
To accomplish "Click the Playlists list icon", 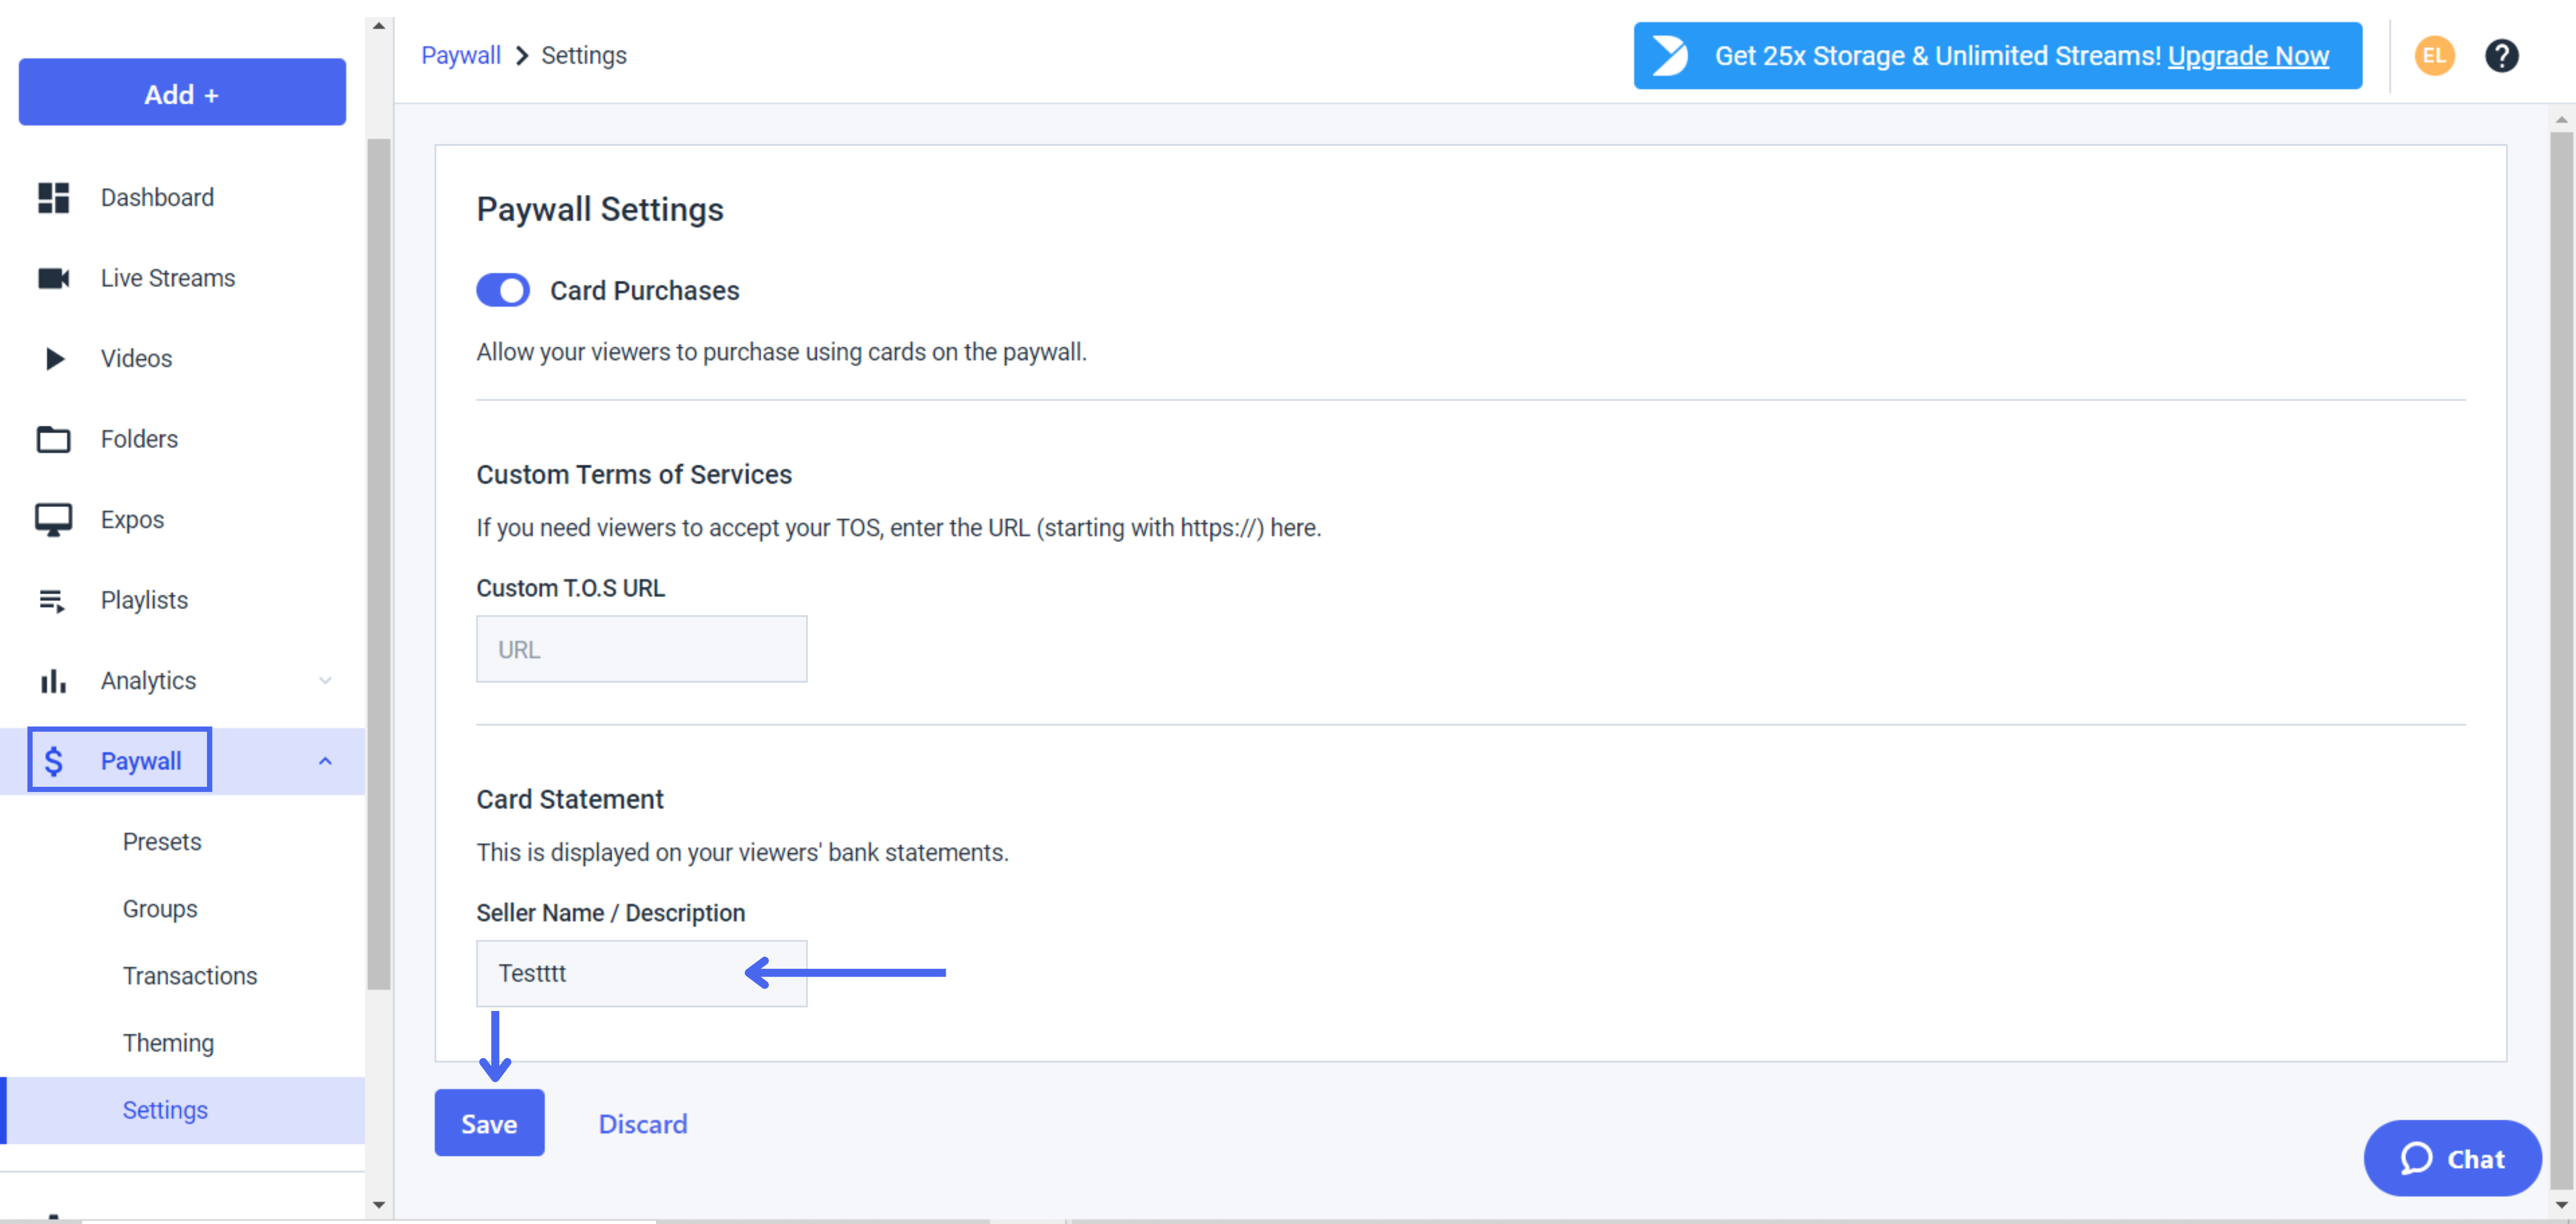I will point(52,600).
